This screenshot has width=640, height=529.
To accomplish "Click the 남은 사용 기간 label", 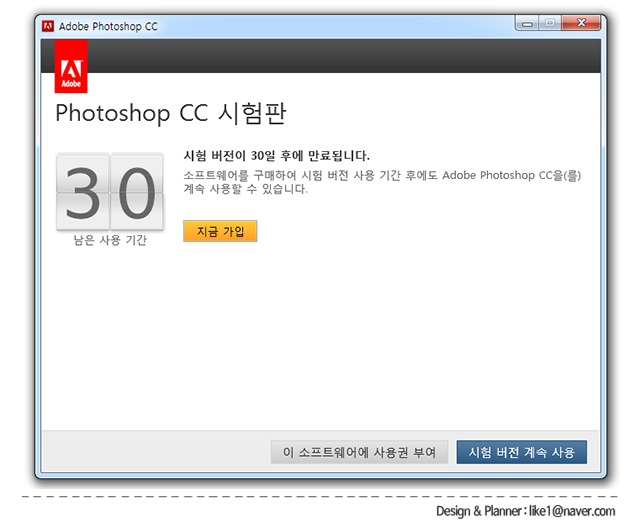I will 110,240.
